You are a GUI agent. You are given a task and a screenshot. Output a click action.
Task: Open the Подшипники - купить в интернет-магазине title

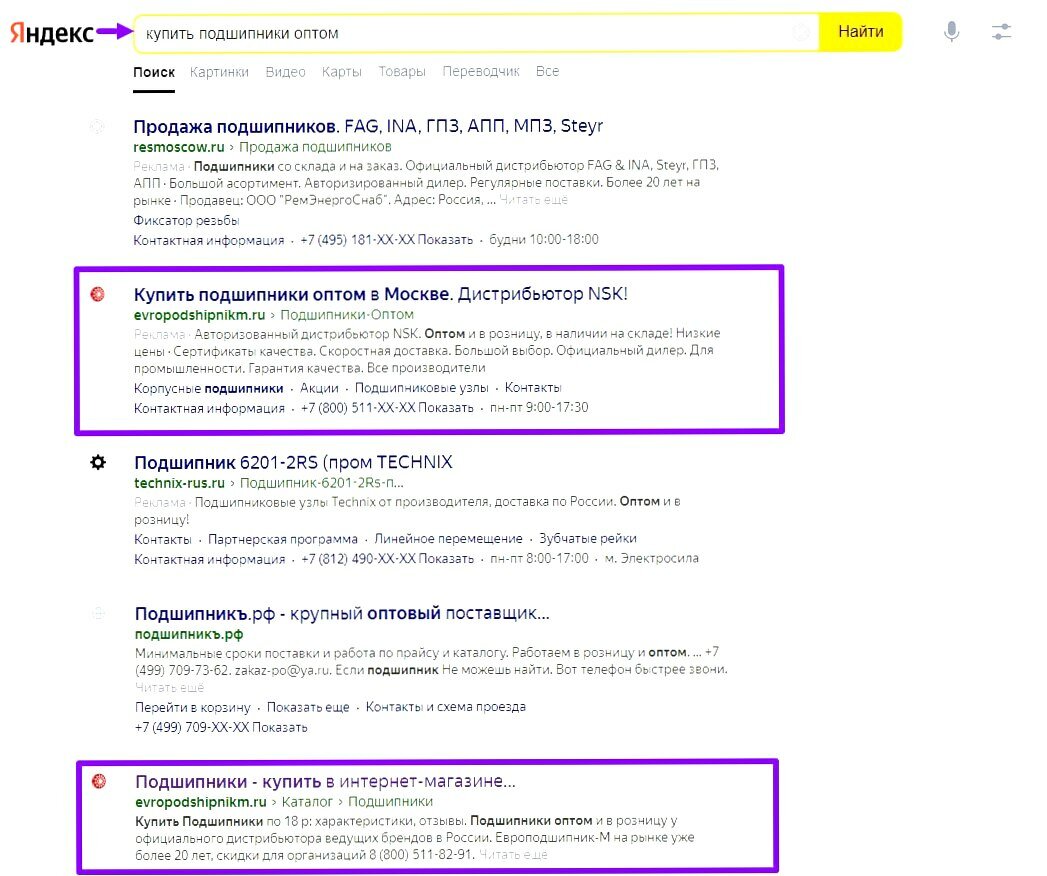tap(325, 781)
